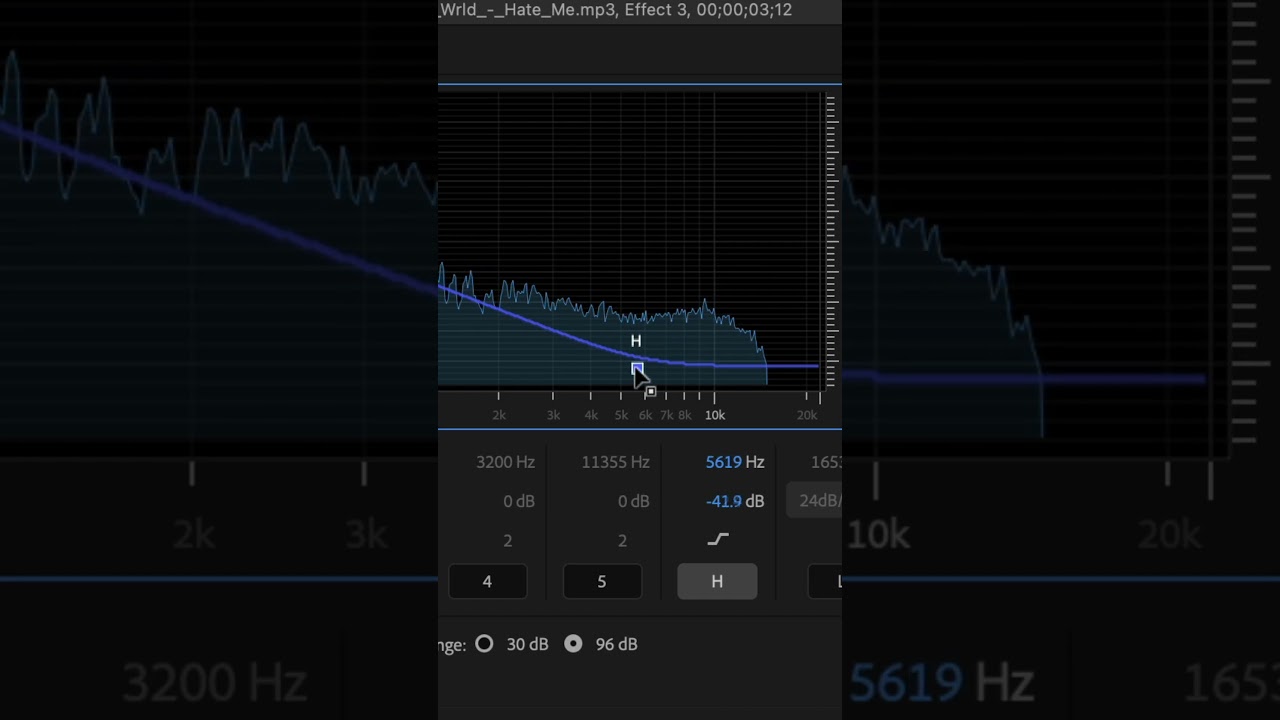Click the 10k frequency axis label
1280x720 pixels.
pos(714,415)
